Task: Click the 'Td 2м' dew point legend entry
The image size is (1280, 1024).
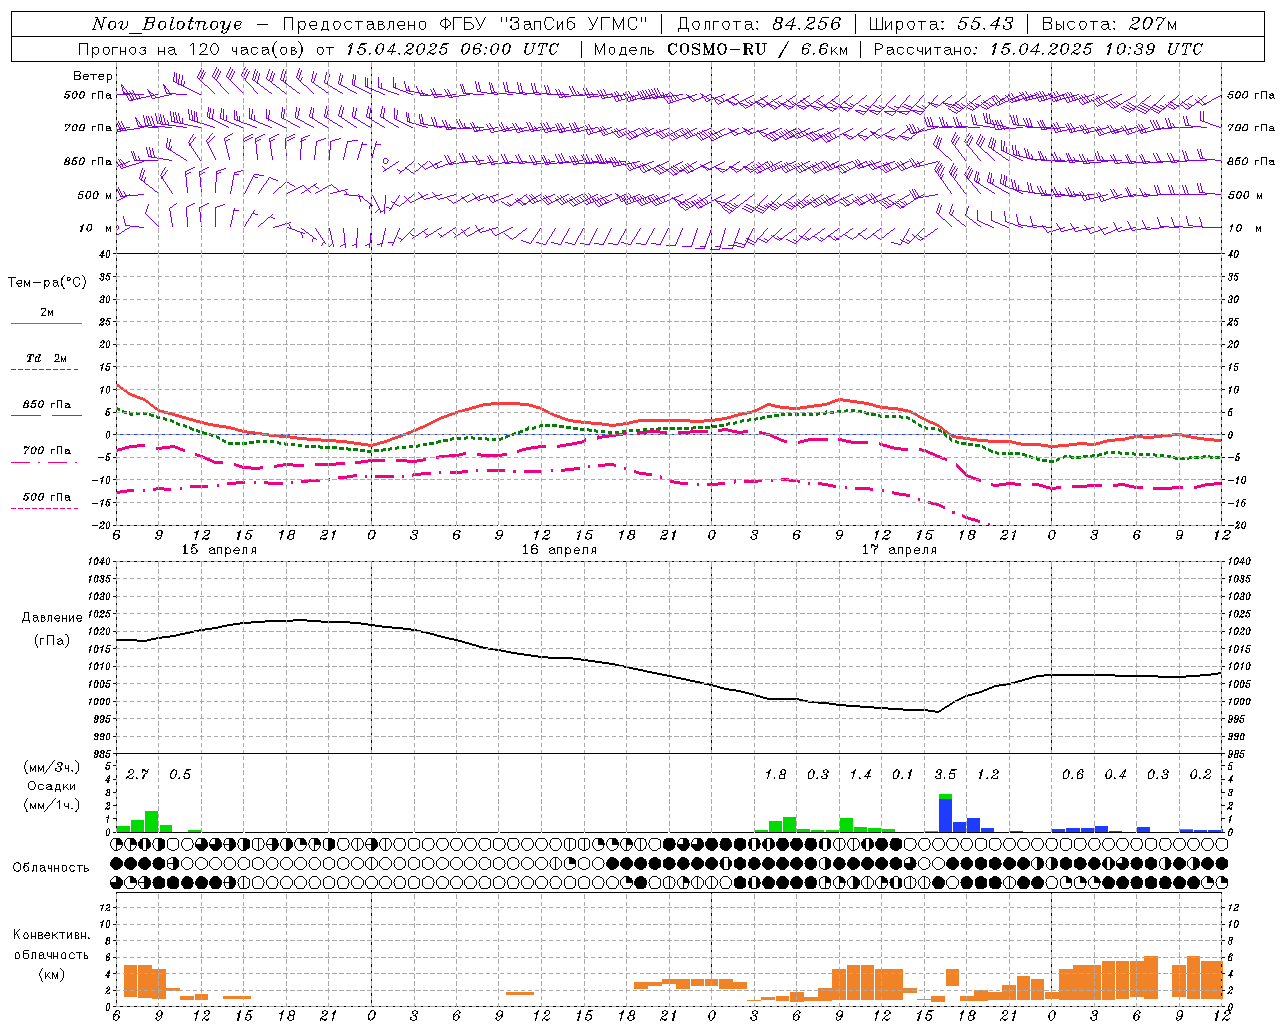Action: coord(46,358)
